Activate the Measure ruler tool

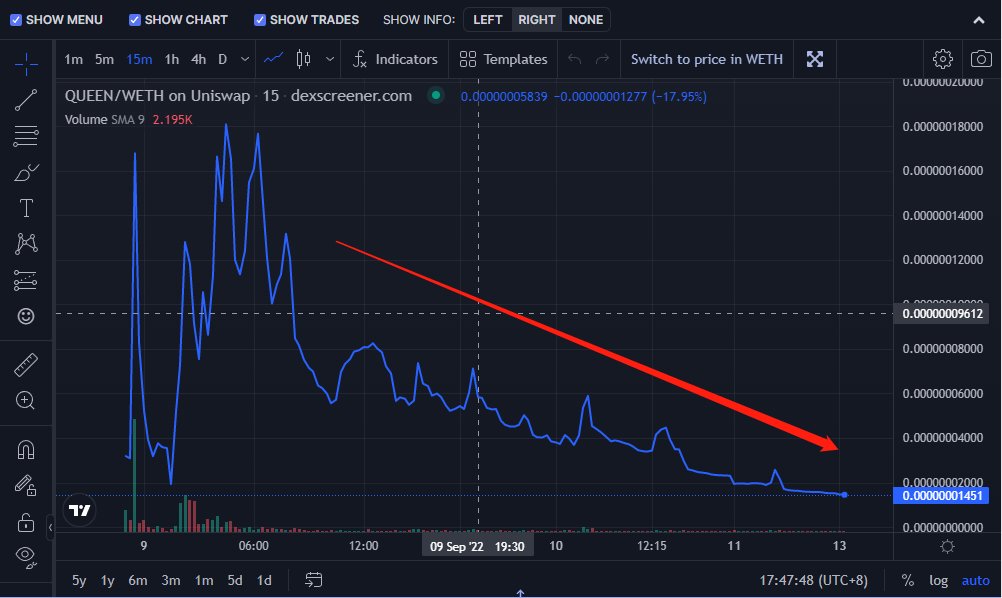click(27, 363)
